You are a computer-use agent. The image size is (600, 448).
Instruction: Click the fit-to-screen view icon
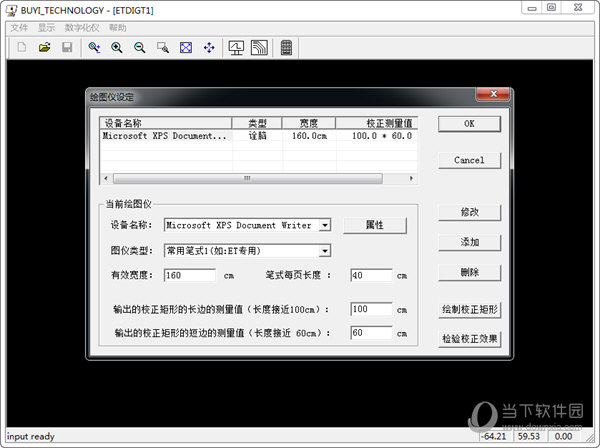coord(186,47)
